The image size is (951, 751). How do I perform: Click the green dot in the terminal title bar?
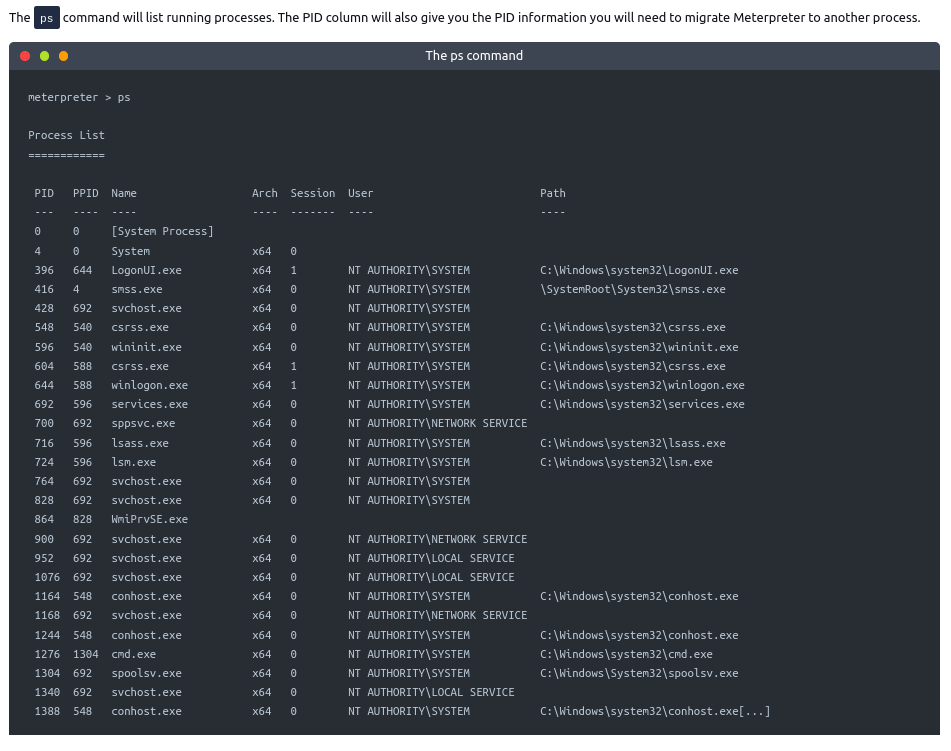(44, 56)
